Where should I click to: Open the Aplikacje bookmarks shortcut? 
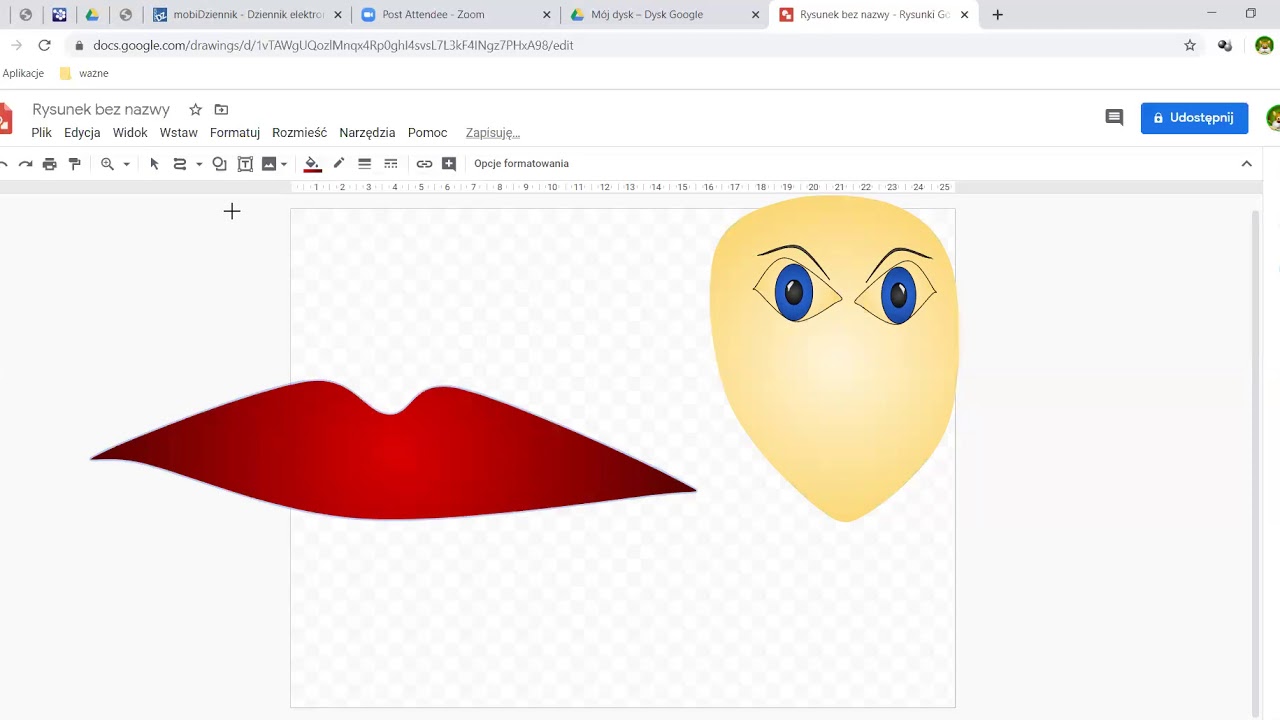pos(23,74)
